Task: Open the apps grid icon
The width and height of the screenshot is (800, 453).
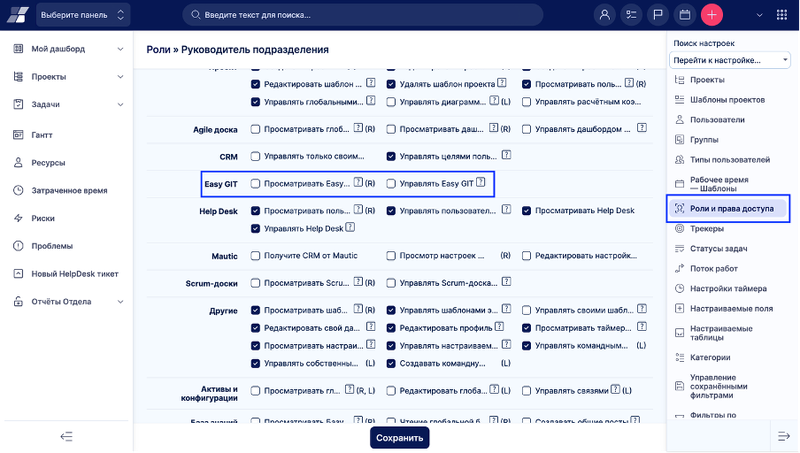Action: point(782,15)
